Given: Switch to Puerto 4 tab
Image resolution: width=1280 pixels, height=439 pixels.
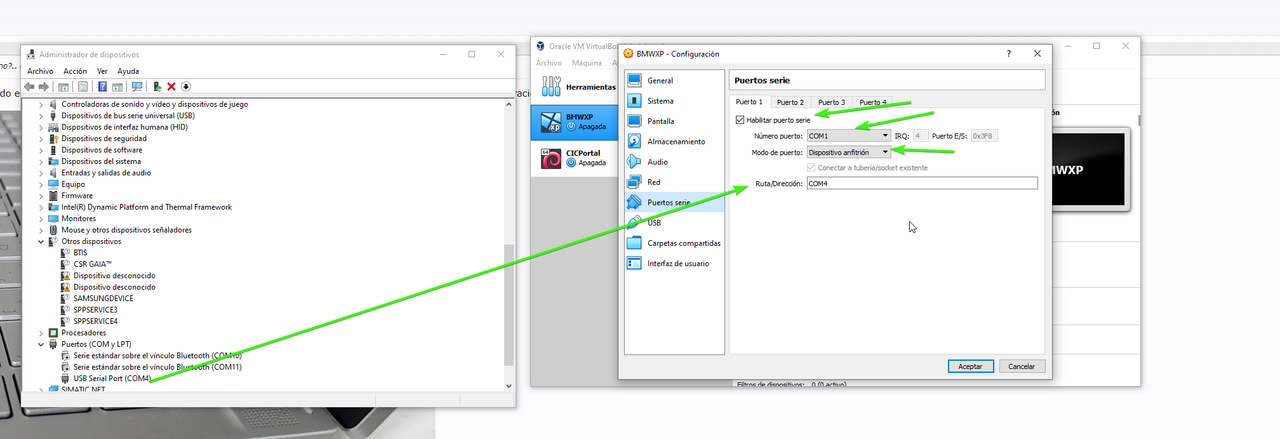Looking at the screenshot, I should (872, 102).
